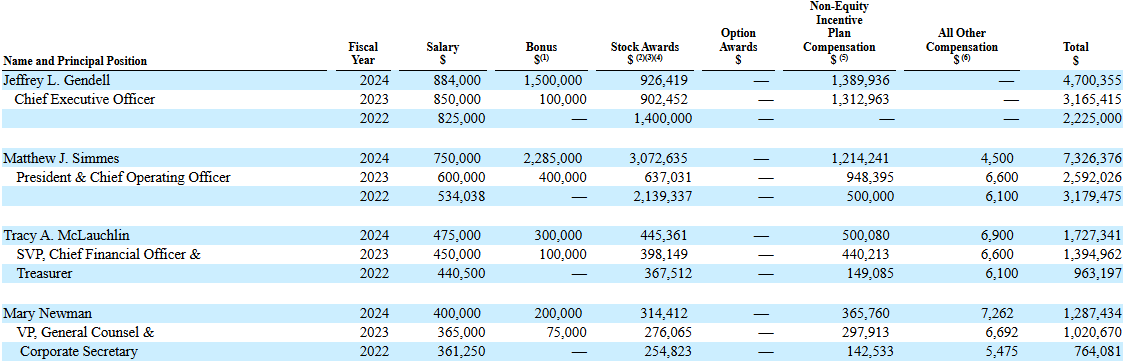Select the total value 3,165,415
Viewport: 1128px width, 363px height.
(1092, 99)
